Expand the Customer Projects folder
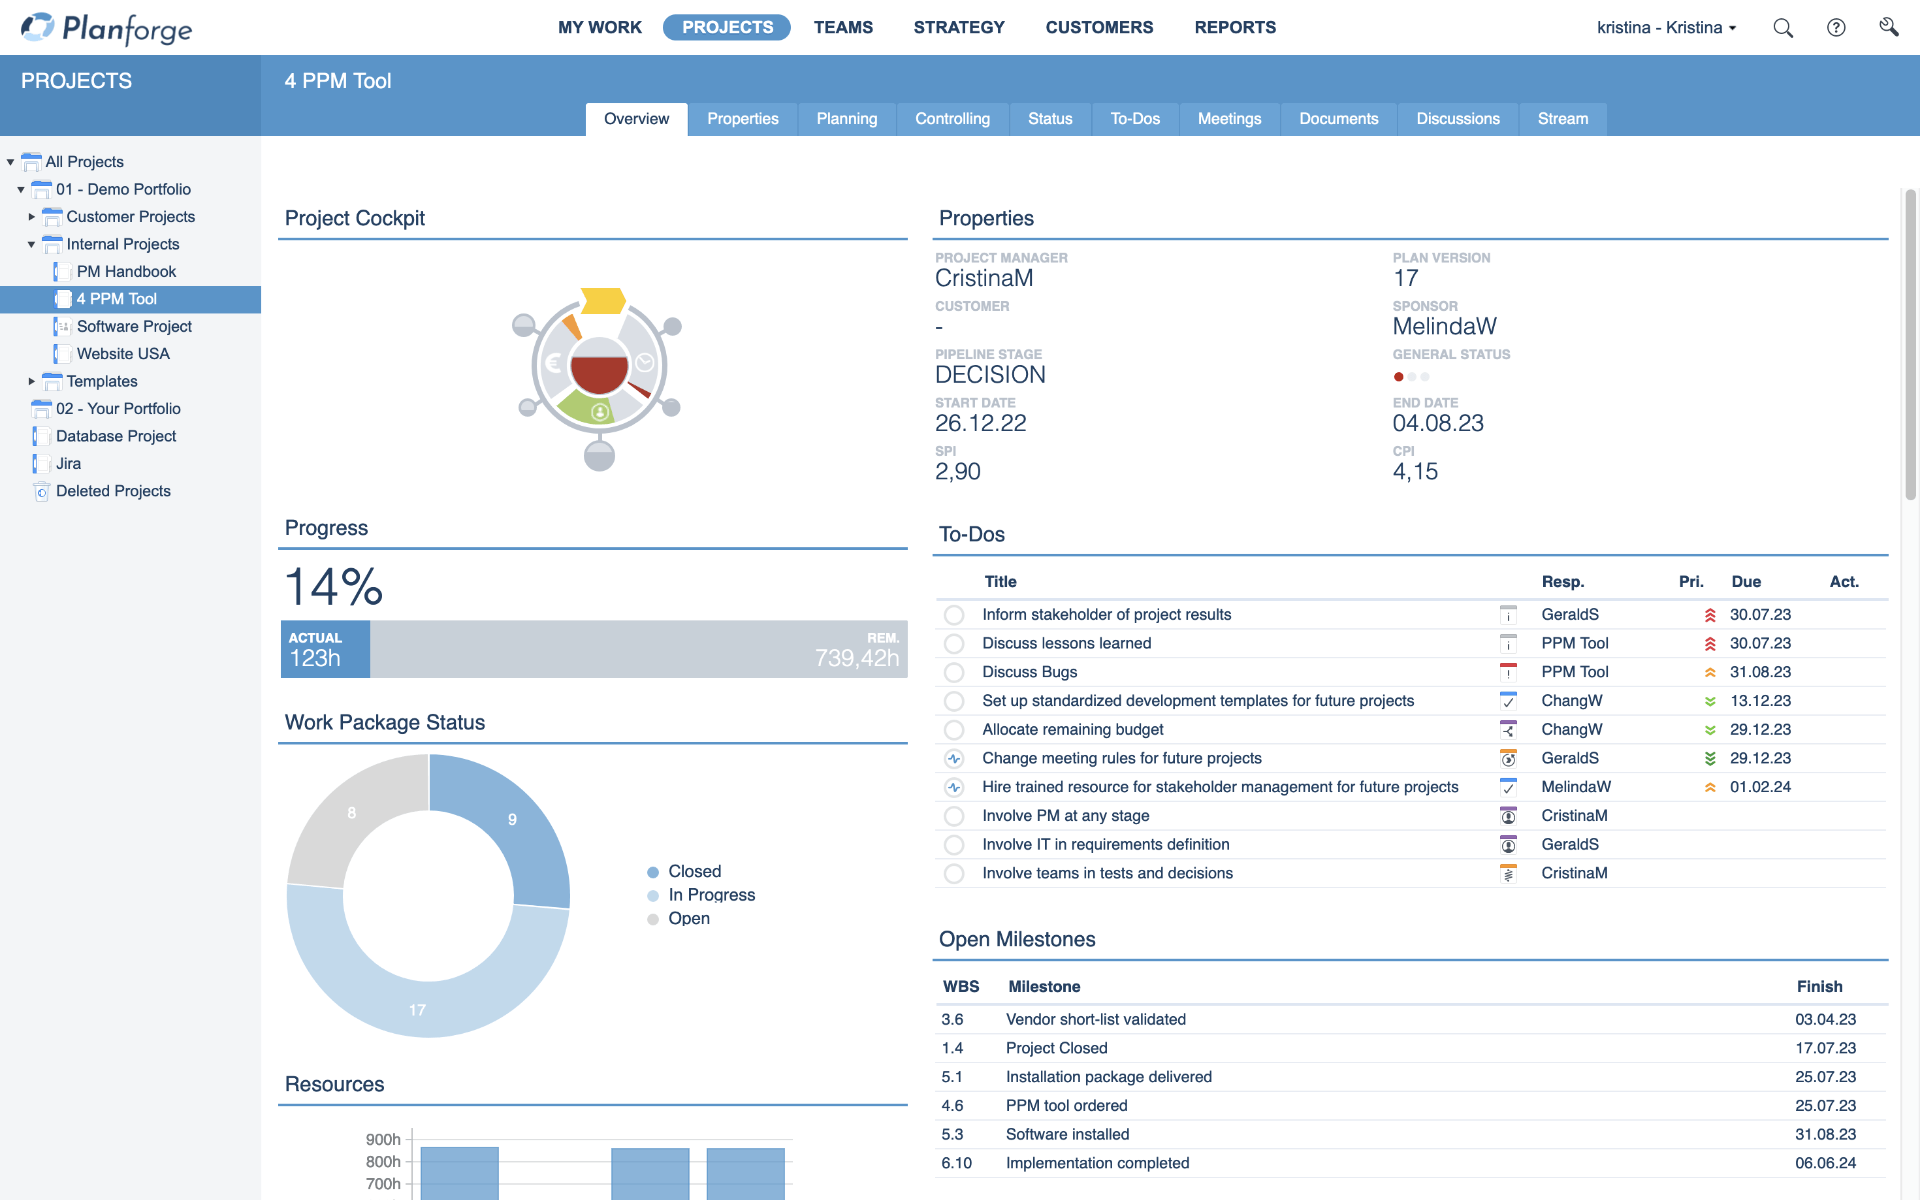 (x=31, y=217)
